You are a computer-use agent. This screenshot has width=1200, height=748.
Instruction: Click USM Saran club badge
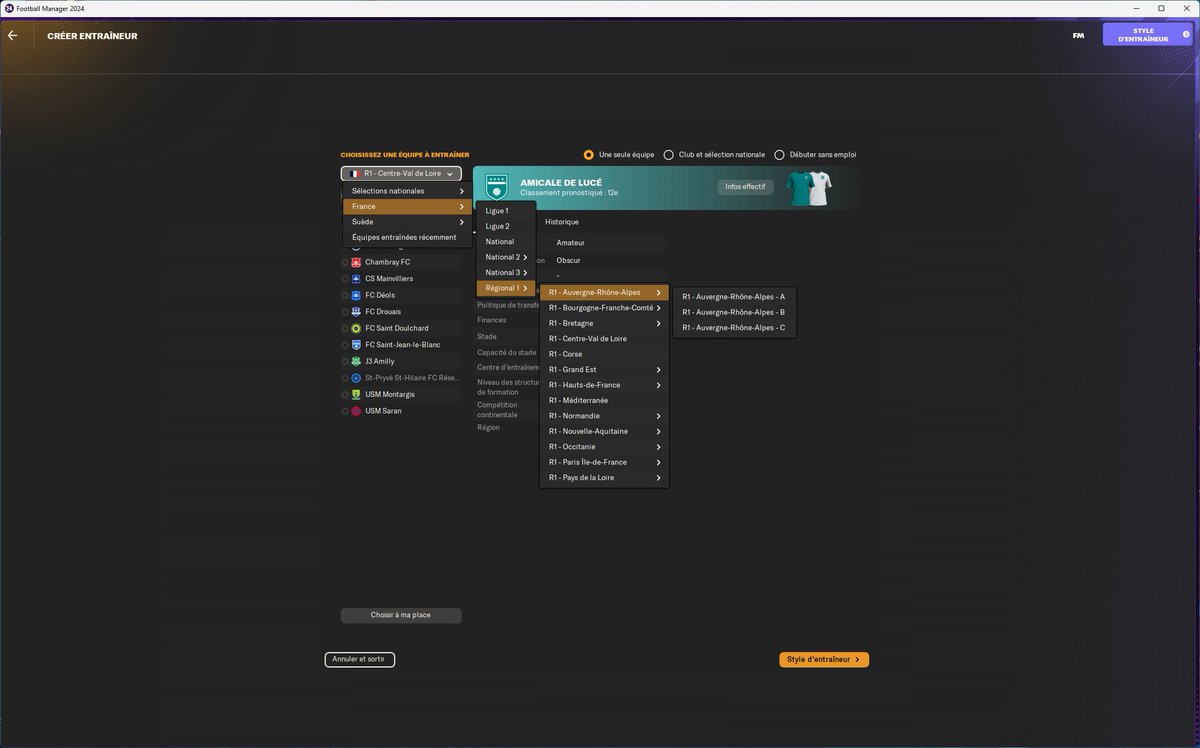point(356,411)
